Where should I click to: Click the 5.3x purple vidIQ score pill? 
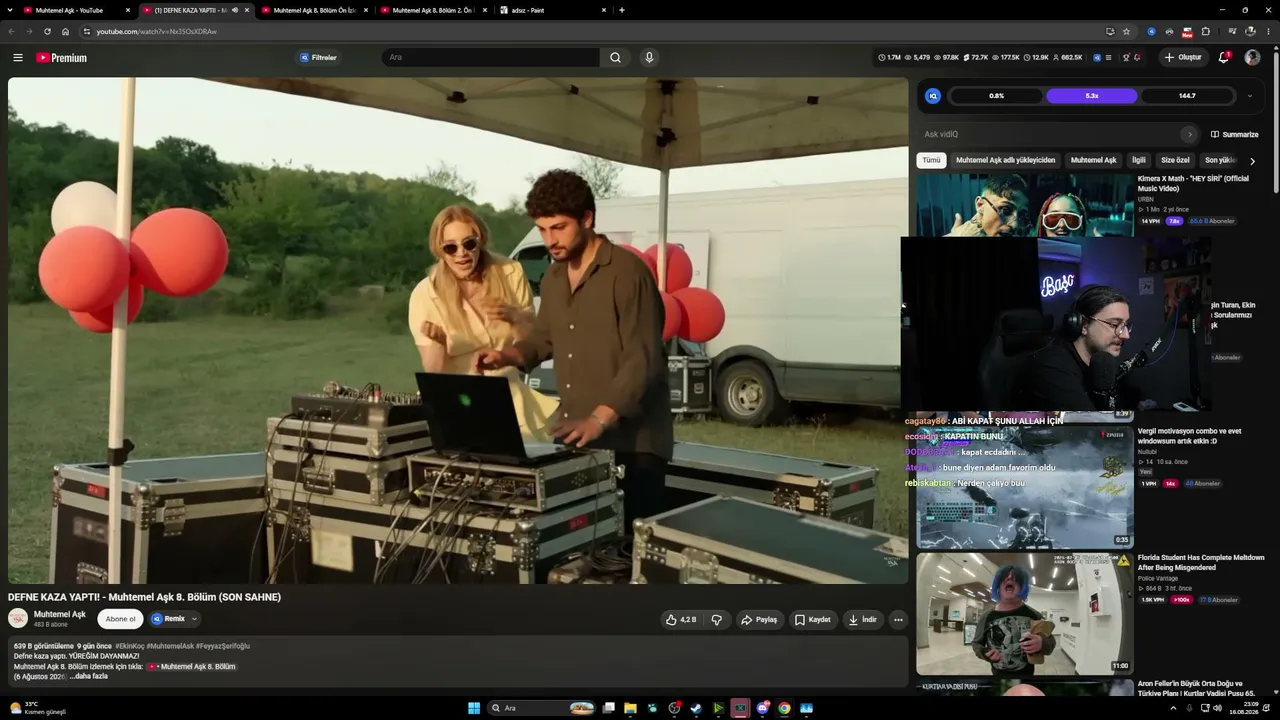coord(1092,96)
